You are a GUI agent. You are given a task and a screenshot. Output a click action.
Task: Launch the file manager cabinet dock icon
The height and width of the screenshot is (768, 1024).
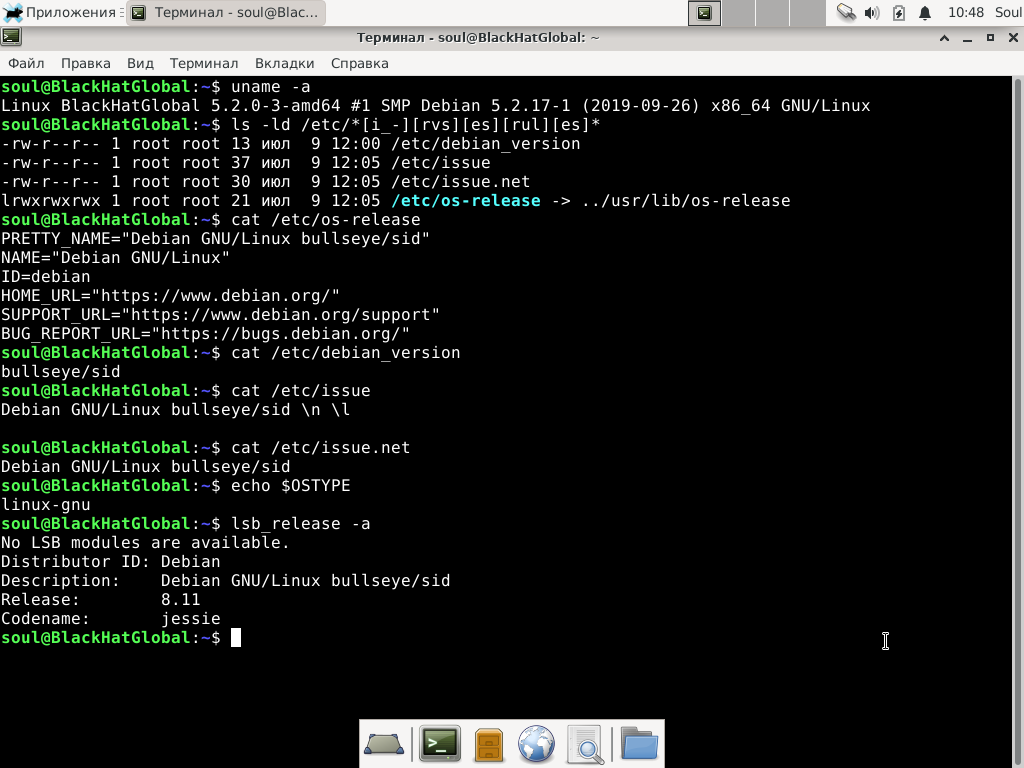[488, 745]
